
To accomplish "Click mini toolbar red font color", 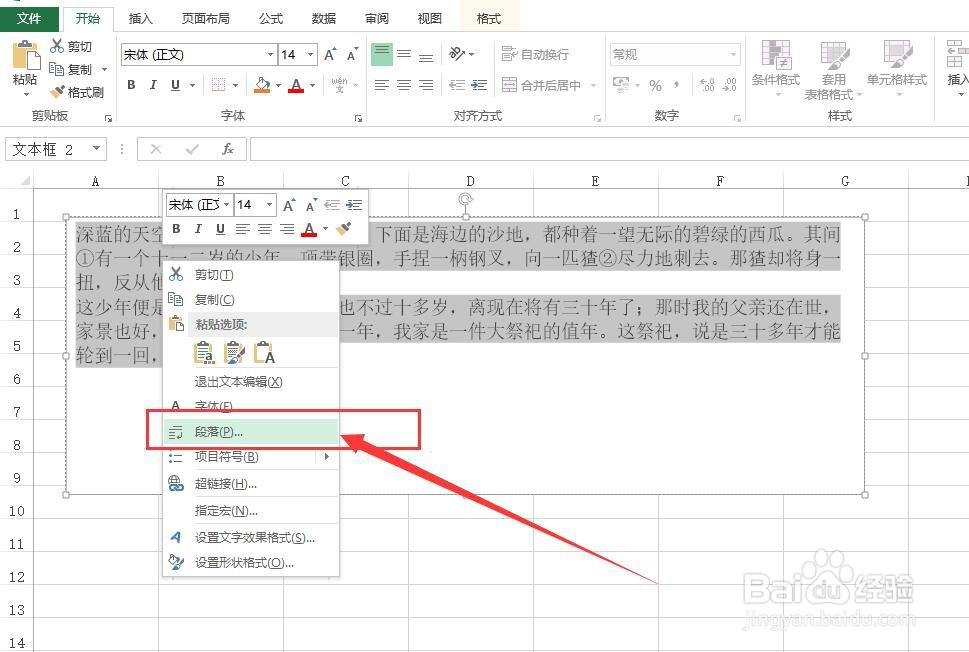I will pyautogui.click(x=310, y=229).
